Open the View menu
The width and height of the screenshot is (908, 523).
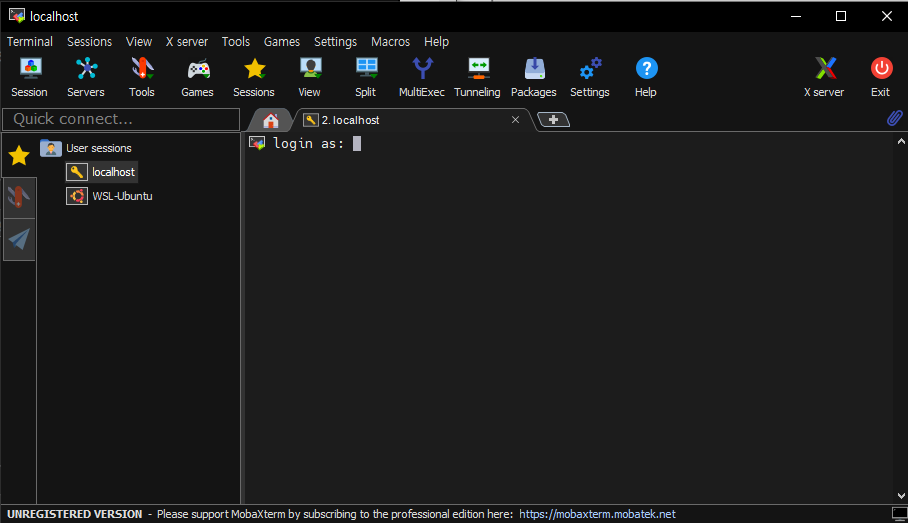pyautogui.click(x=139, y=42)
